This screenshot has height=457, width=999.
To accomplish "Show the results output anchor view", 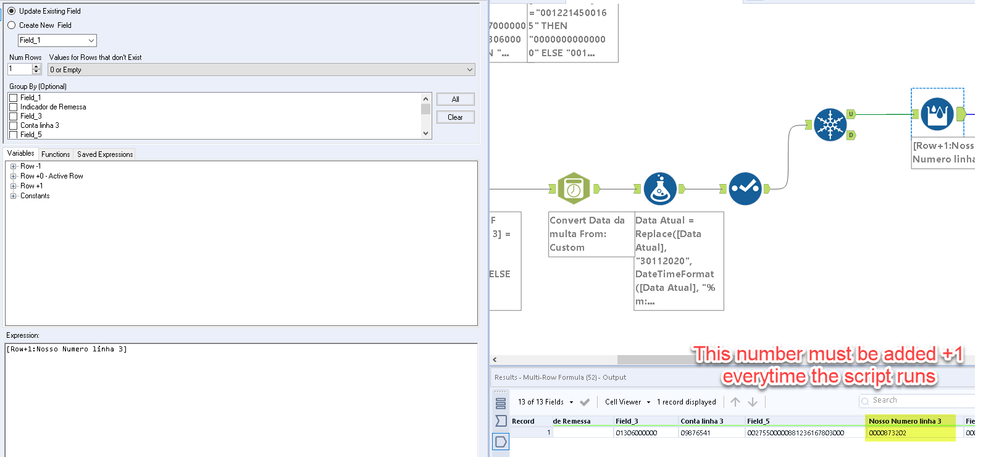I will tap(501, 441).
